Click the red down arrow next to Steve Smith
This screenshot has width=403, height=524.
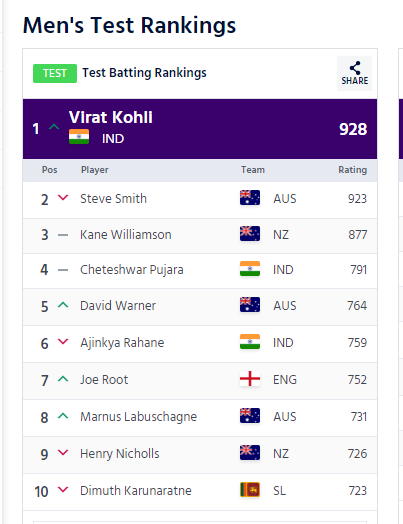(x=63, y=198)
